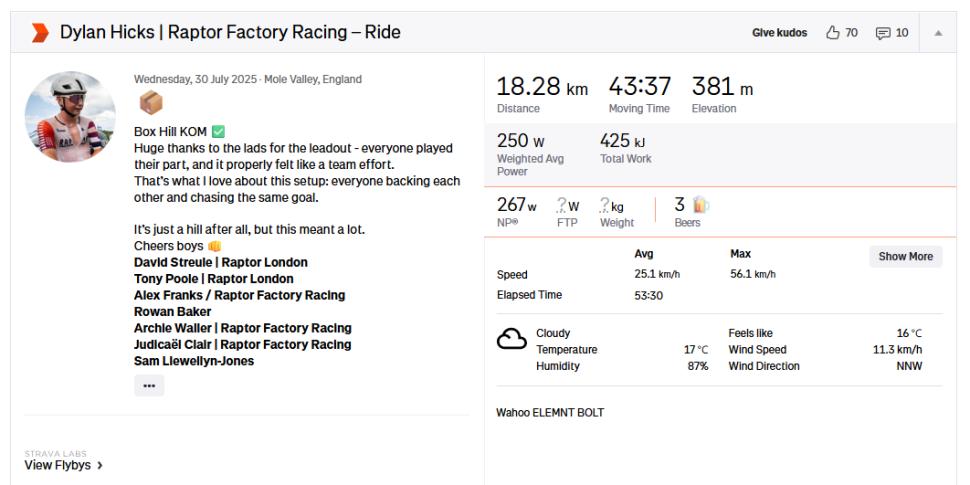Click the Wahoo ELEMNT BOLT device label
Image resolution: width=970 pixels, height=485 pixels.
click(550, 413)
